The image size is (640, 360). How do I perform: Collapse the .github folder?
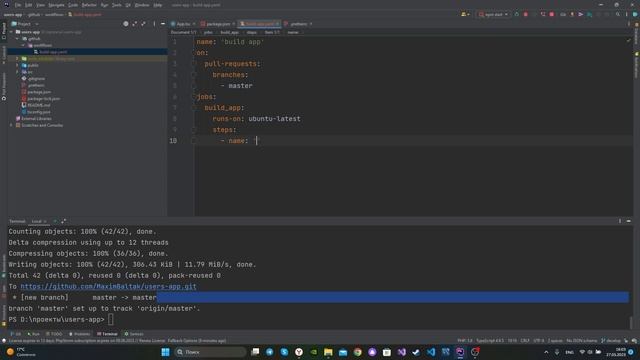click(18, 38)
